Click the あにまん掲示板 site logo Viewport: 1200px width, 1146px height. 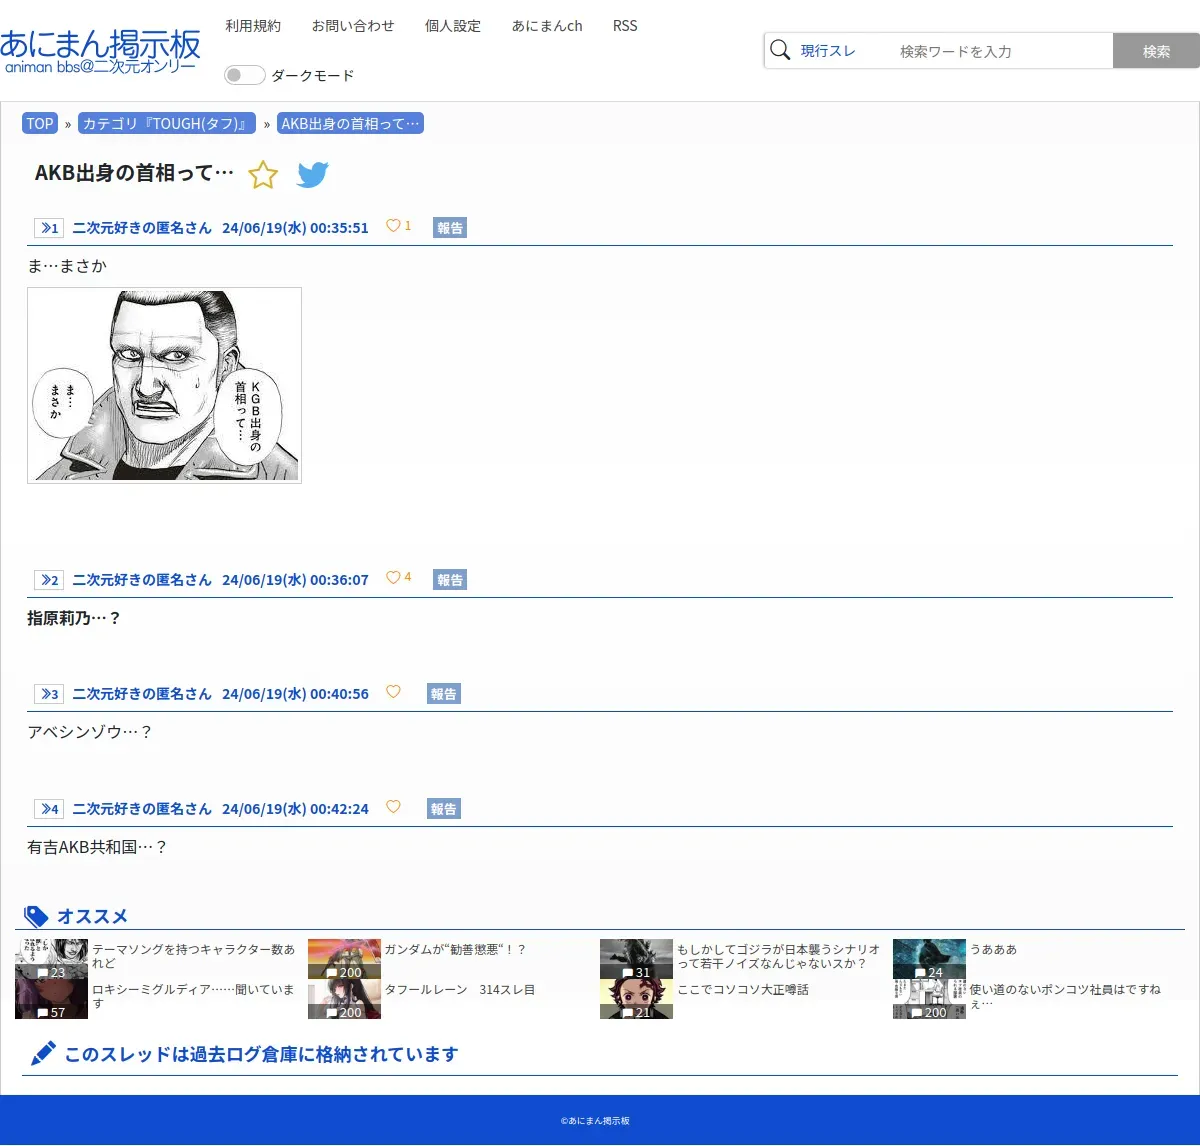tap(100, 52)
